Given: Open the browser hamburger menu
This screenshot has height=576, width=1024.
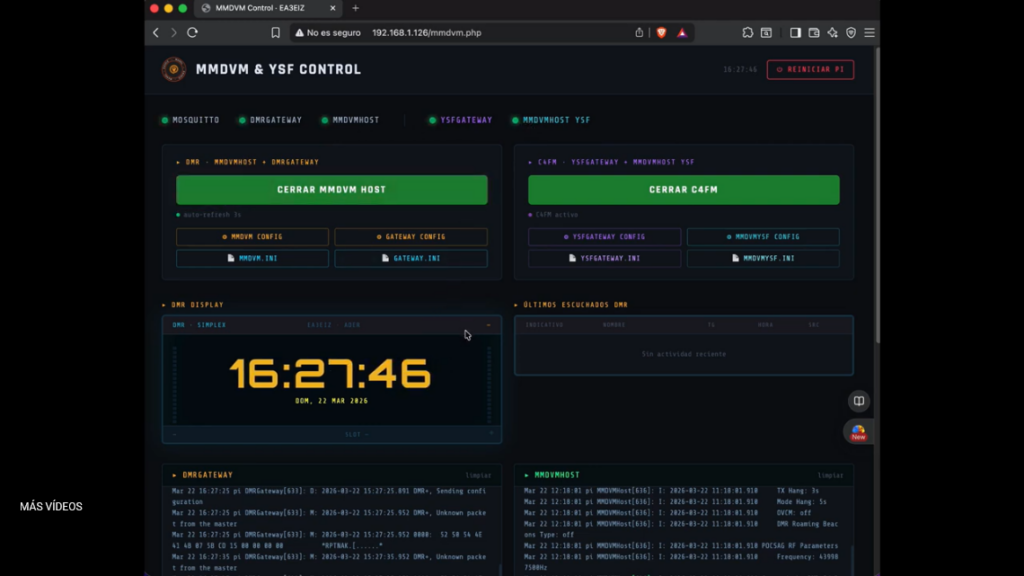Looking at the screenshot, I should click(x=869, y=33).
